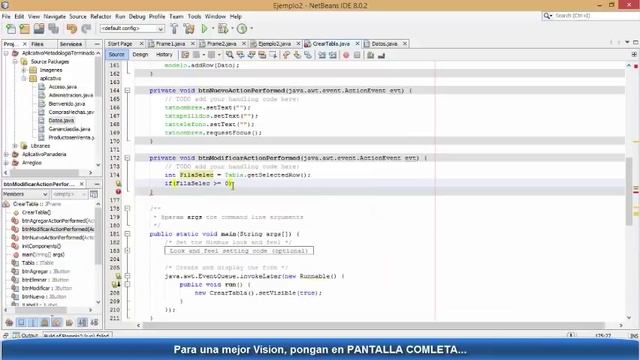Toggle Fully Qualified Names filter in Navigator

pos(69,323)
